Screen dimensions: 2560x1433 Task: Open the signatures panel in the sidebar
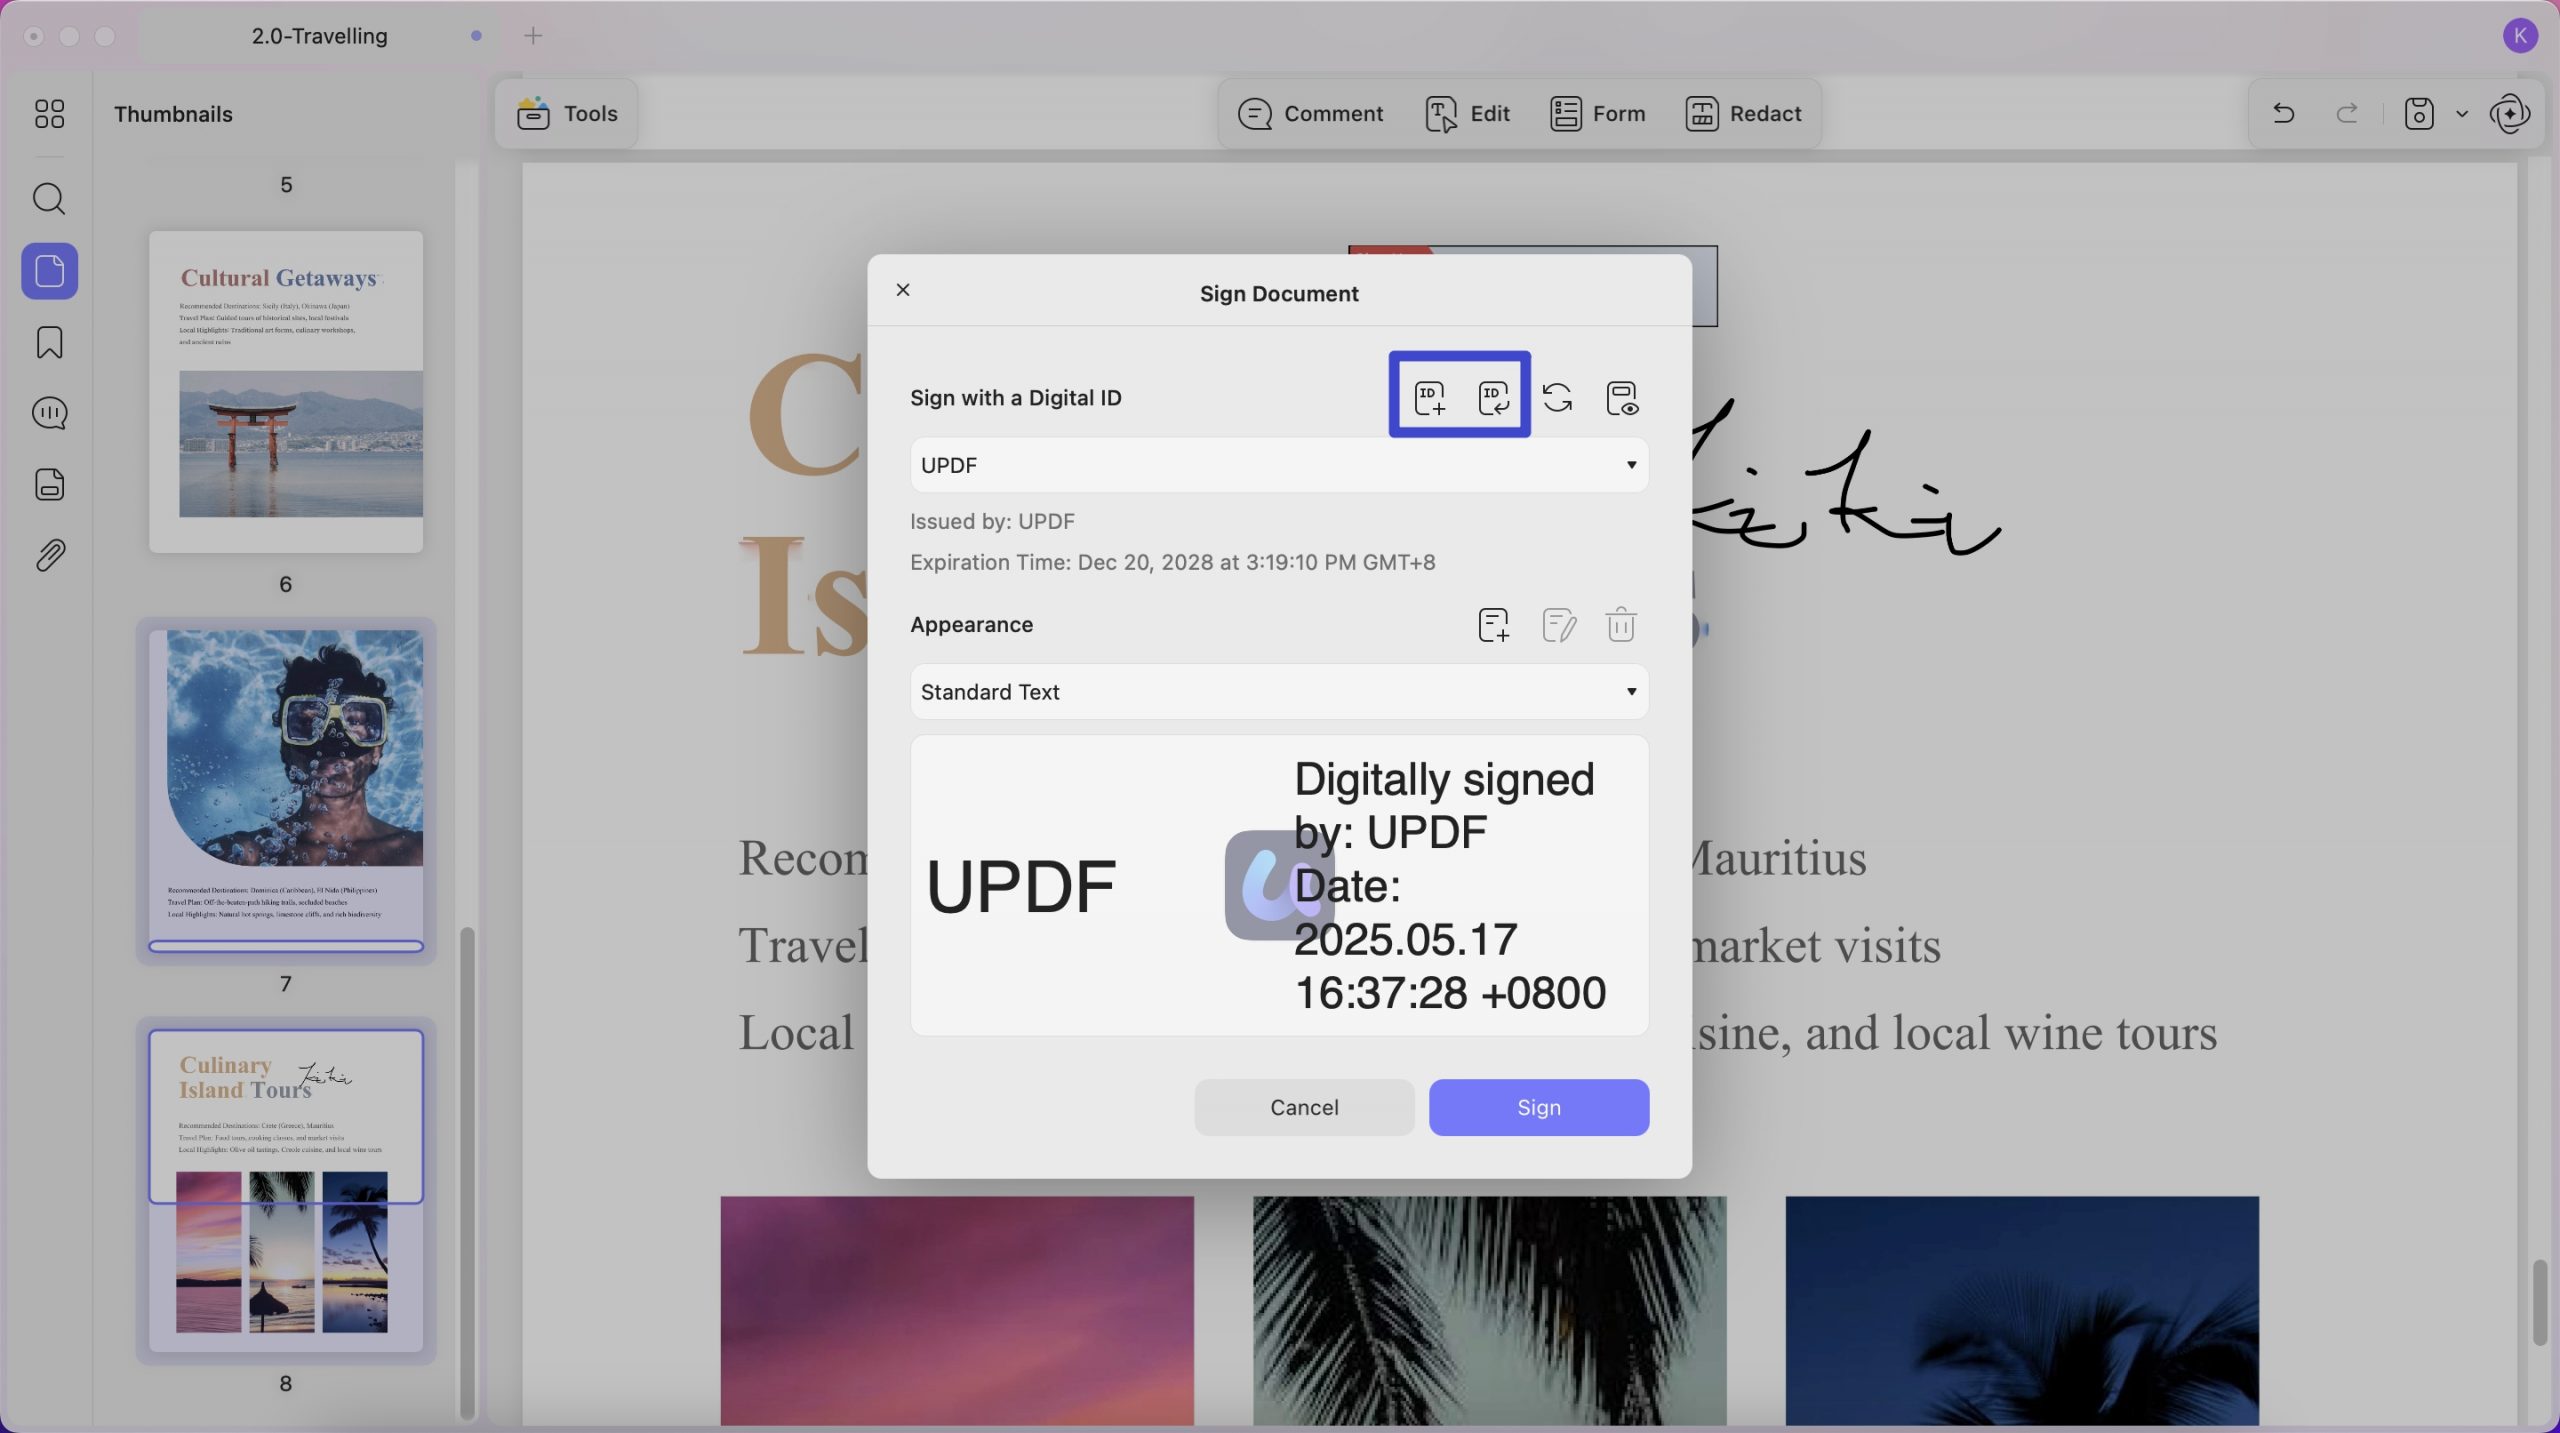tap(49, 484)
